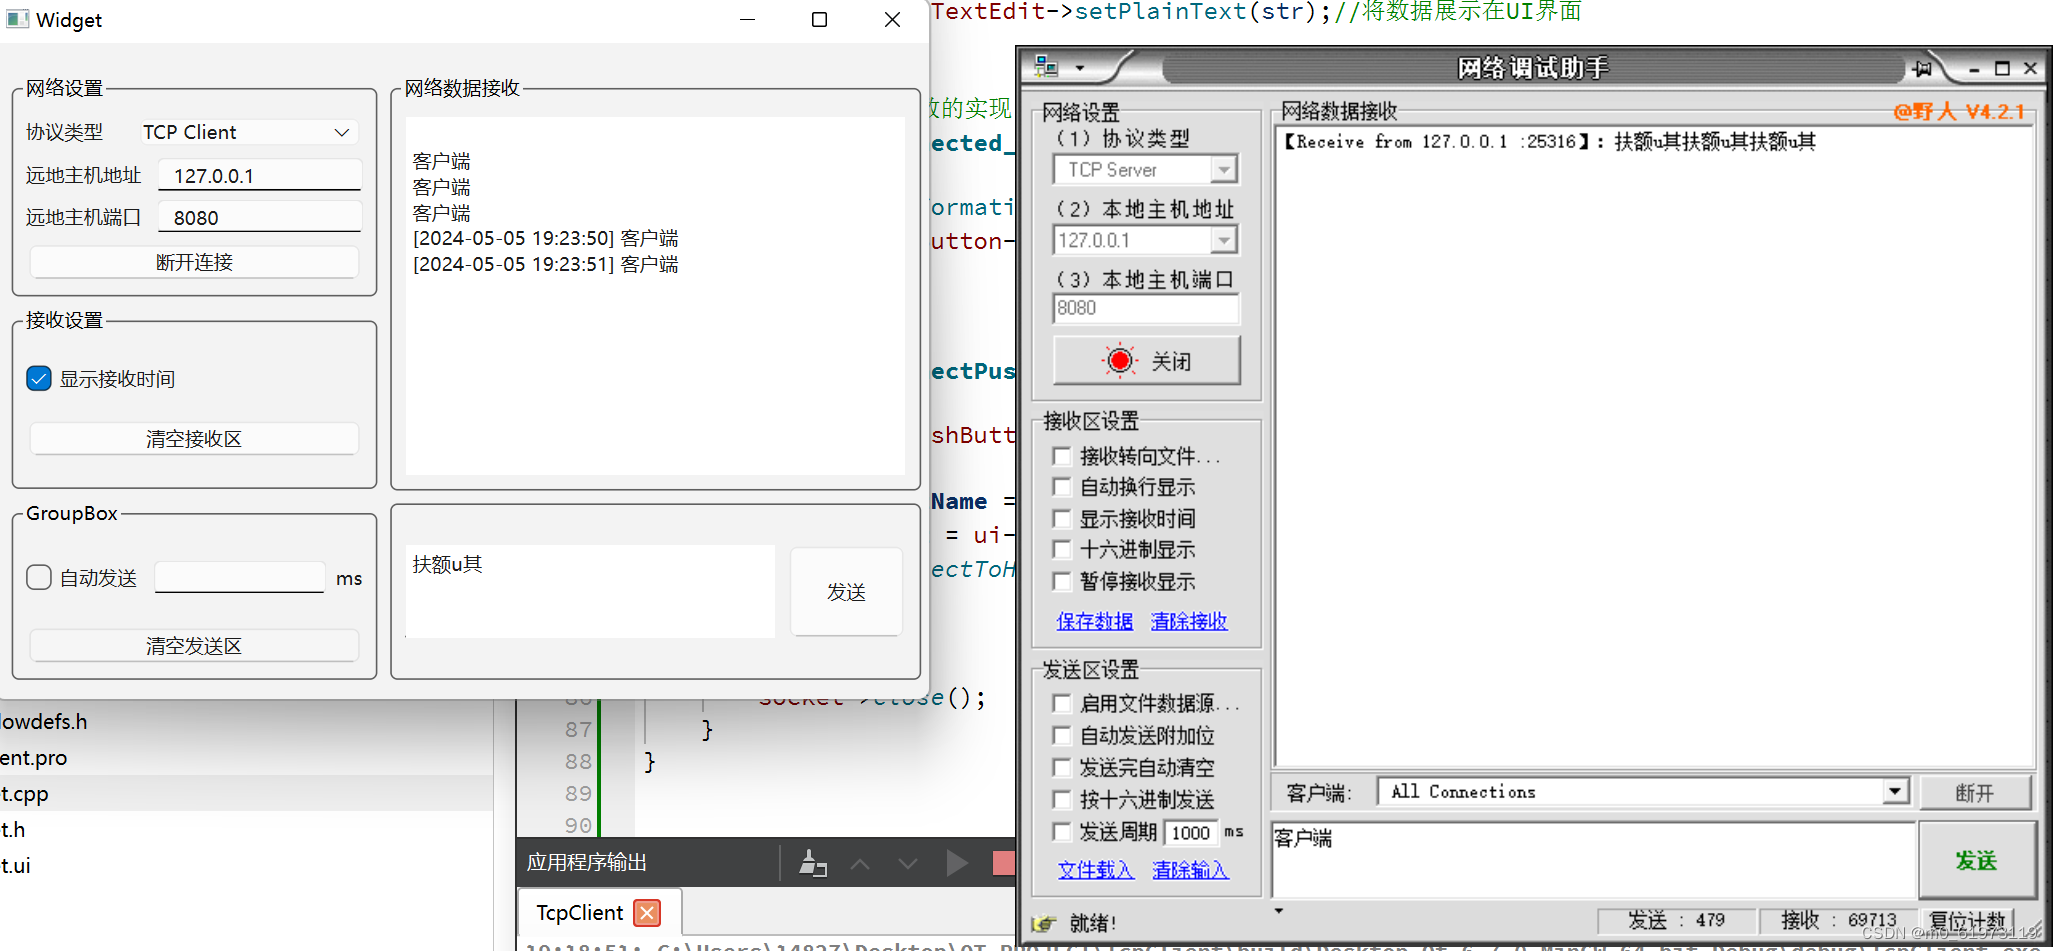Open the 协议类型 TCP Client dropdown
This screenshot has height=951, width=2053.
pyautogui.click(x=249, y=132)
